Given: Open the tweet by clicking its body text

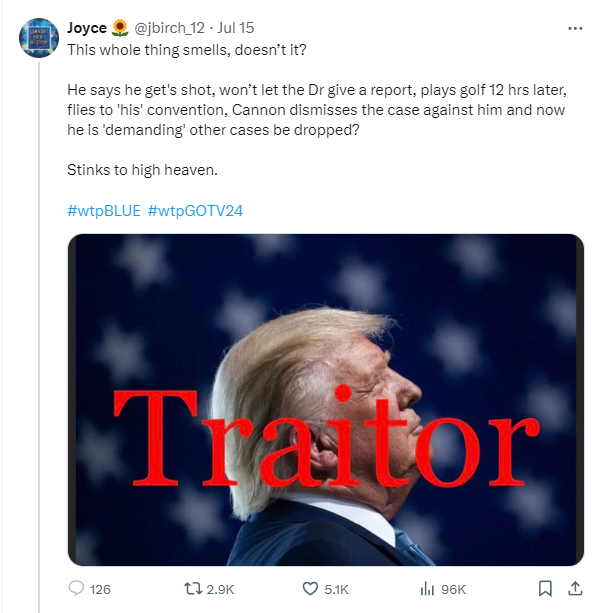Looking at the screenshot, I should [x=317, y=110].
